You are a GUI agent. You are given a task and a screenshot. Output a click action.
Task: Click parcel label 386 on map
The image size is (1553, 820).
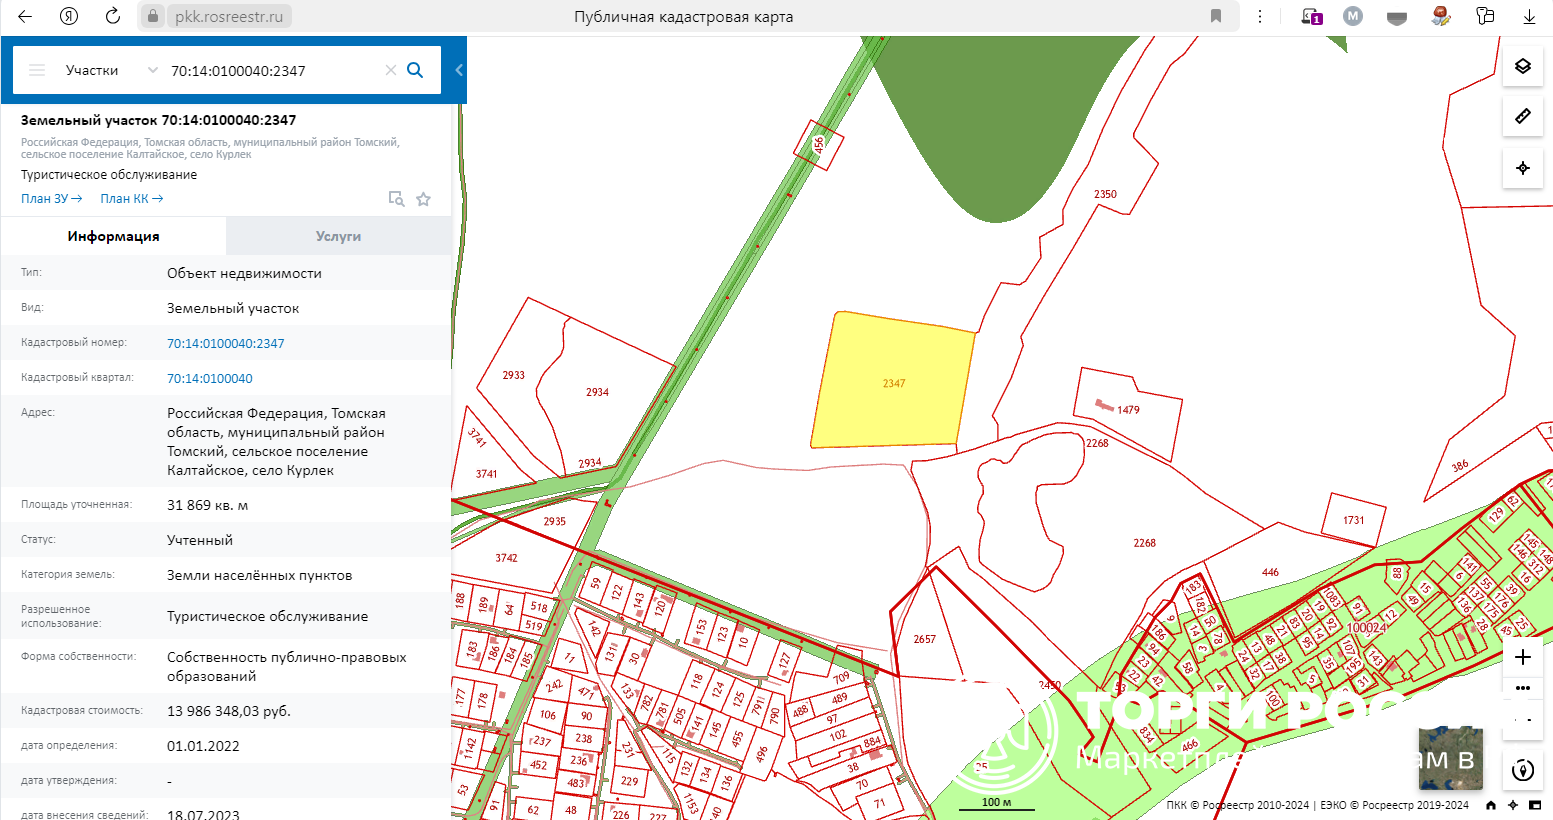(1460, 466)
